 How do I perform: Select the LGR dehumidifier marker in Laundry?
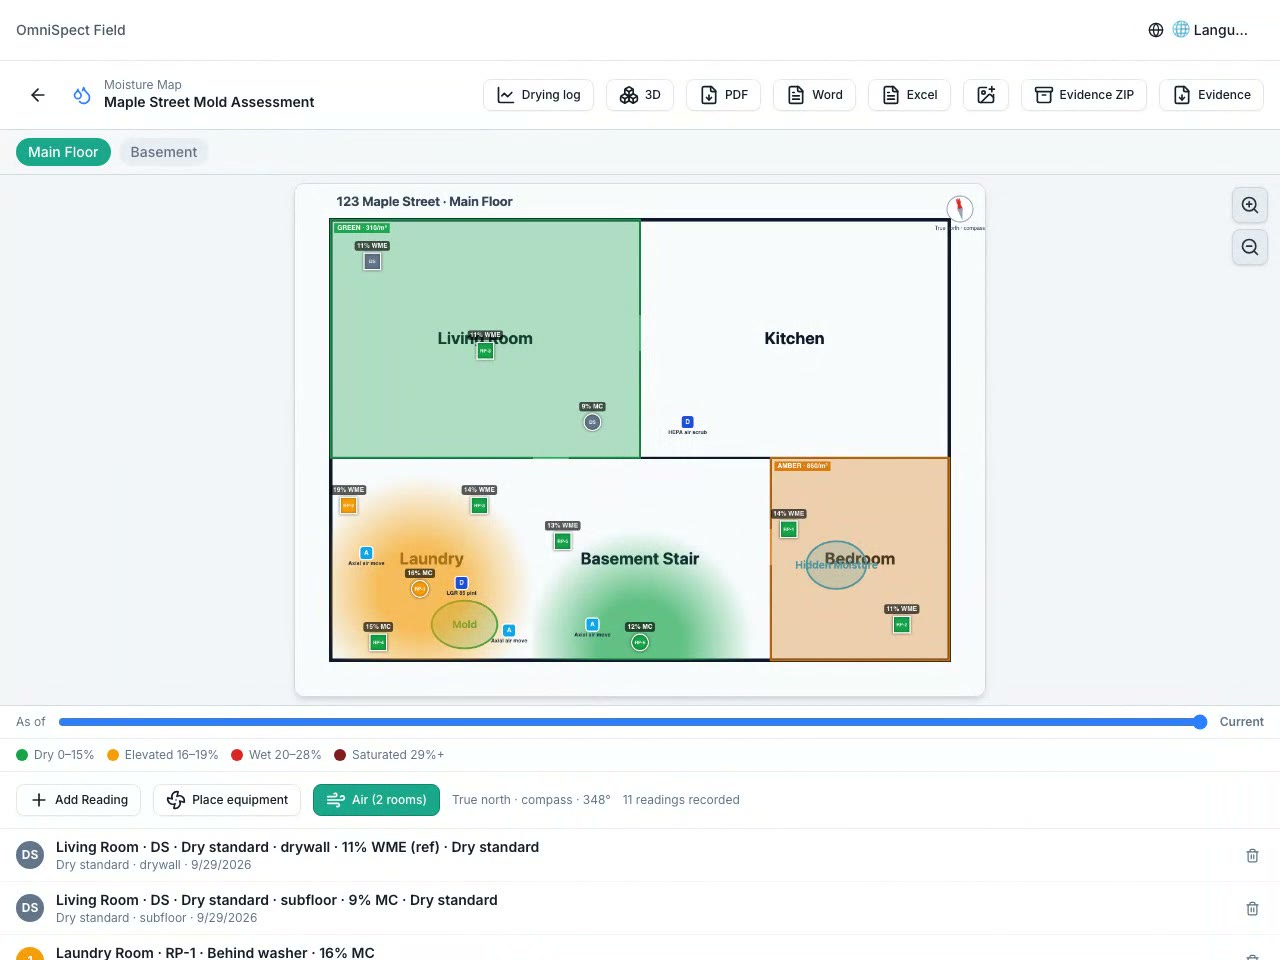(461, 583)
